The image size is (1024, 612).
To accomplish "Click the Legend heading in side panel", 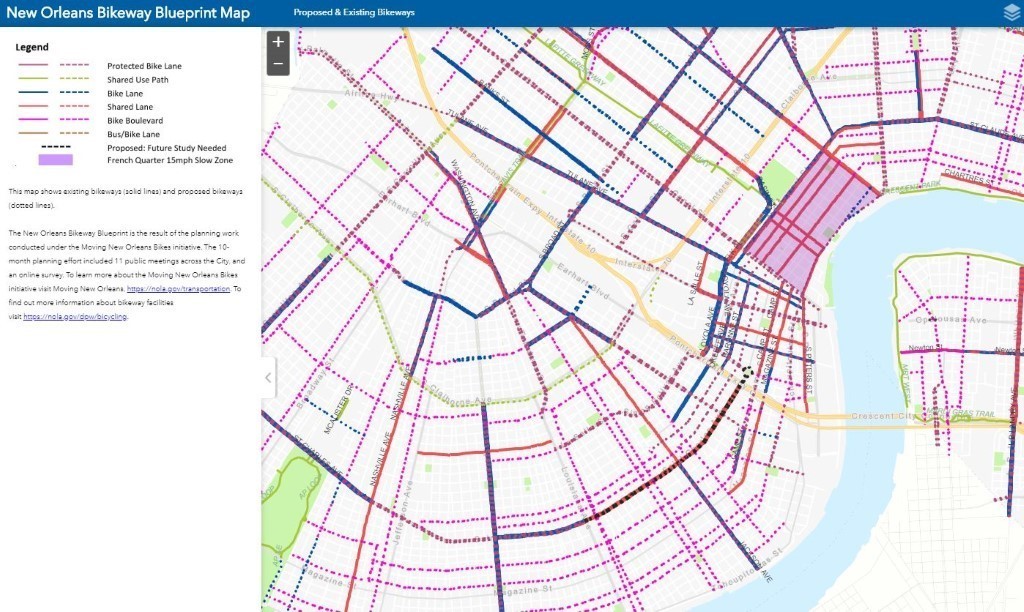I will click(x=32, y=47).
